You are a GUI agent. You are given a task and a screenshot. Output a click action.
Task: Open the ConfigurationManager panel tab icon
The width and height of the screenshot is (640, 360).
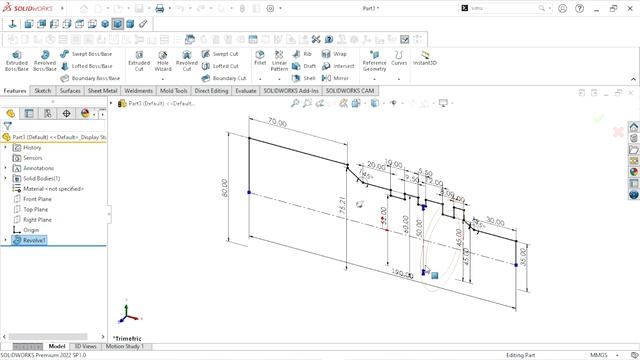48,113
